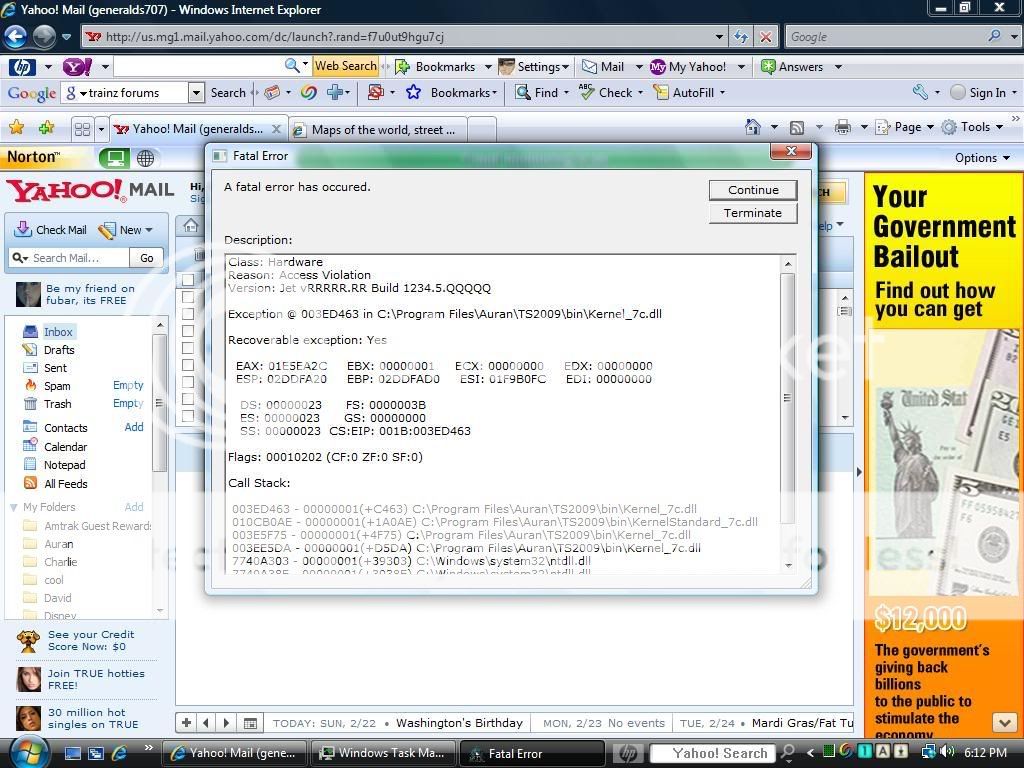Empty the Spam folder link
Viewport: 1024px width, 768px height.
(x=128, y=385)
